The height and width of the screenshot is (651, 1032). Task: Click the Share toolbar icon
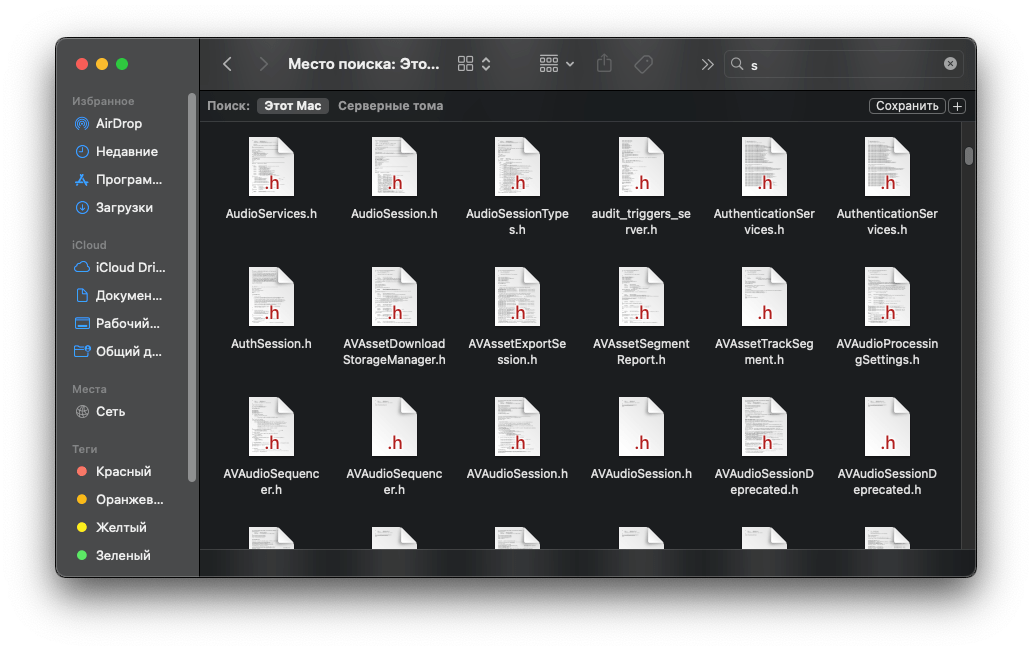[604, 64]
